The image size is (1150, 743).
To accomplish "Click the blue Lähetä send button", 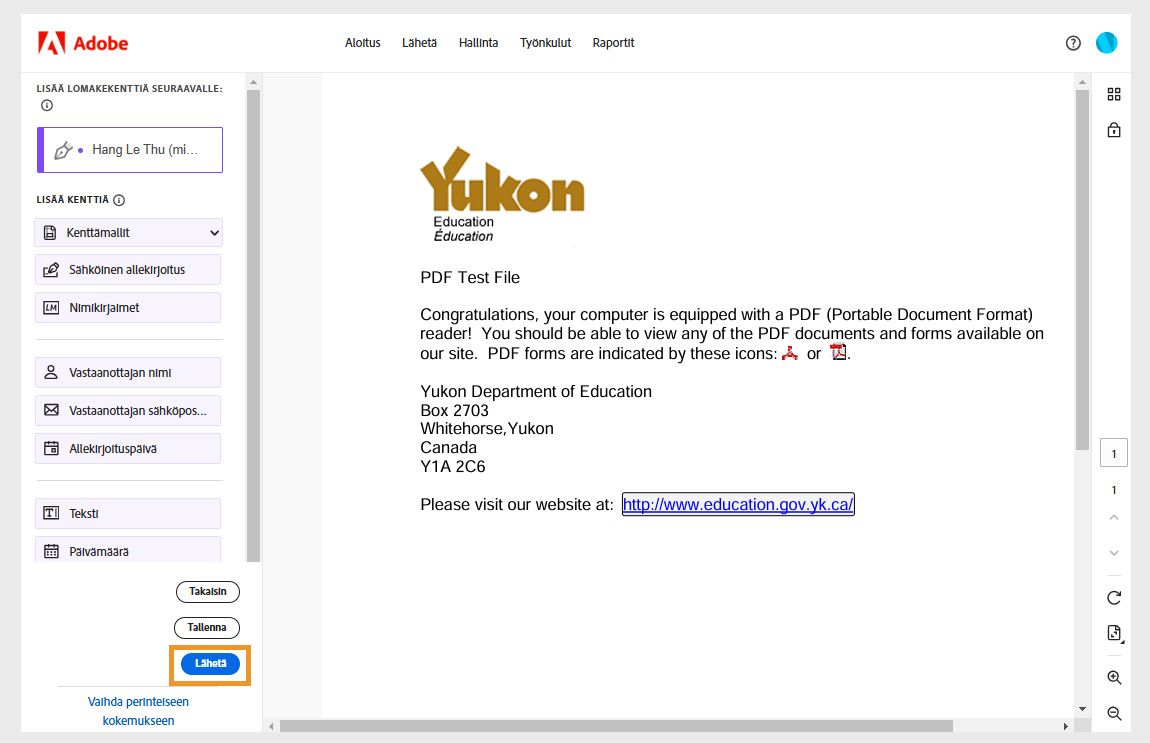I will click(210, 663).
